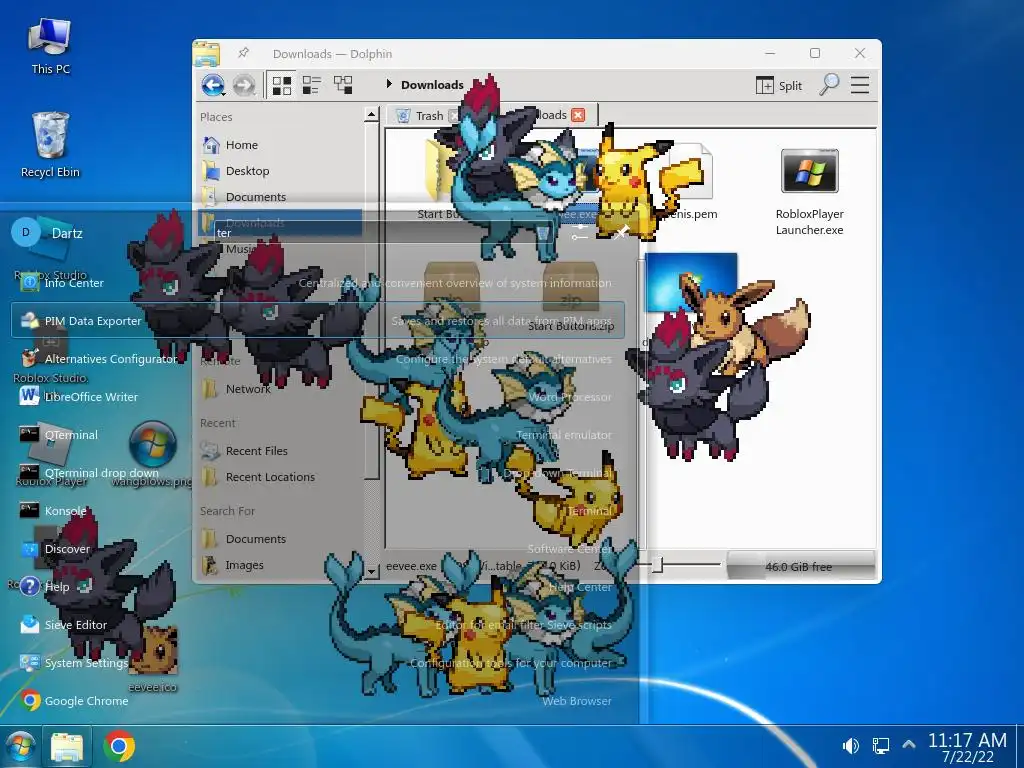The width and height of the screenshot is (1024, 768).
Task: Enable Split view in Dolphin
Action: tap(778, 86)
